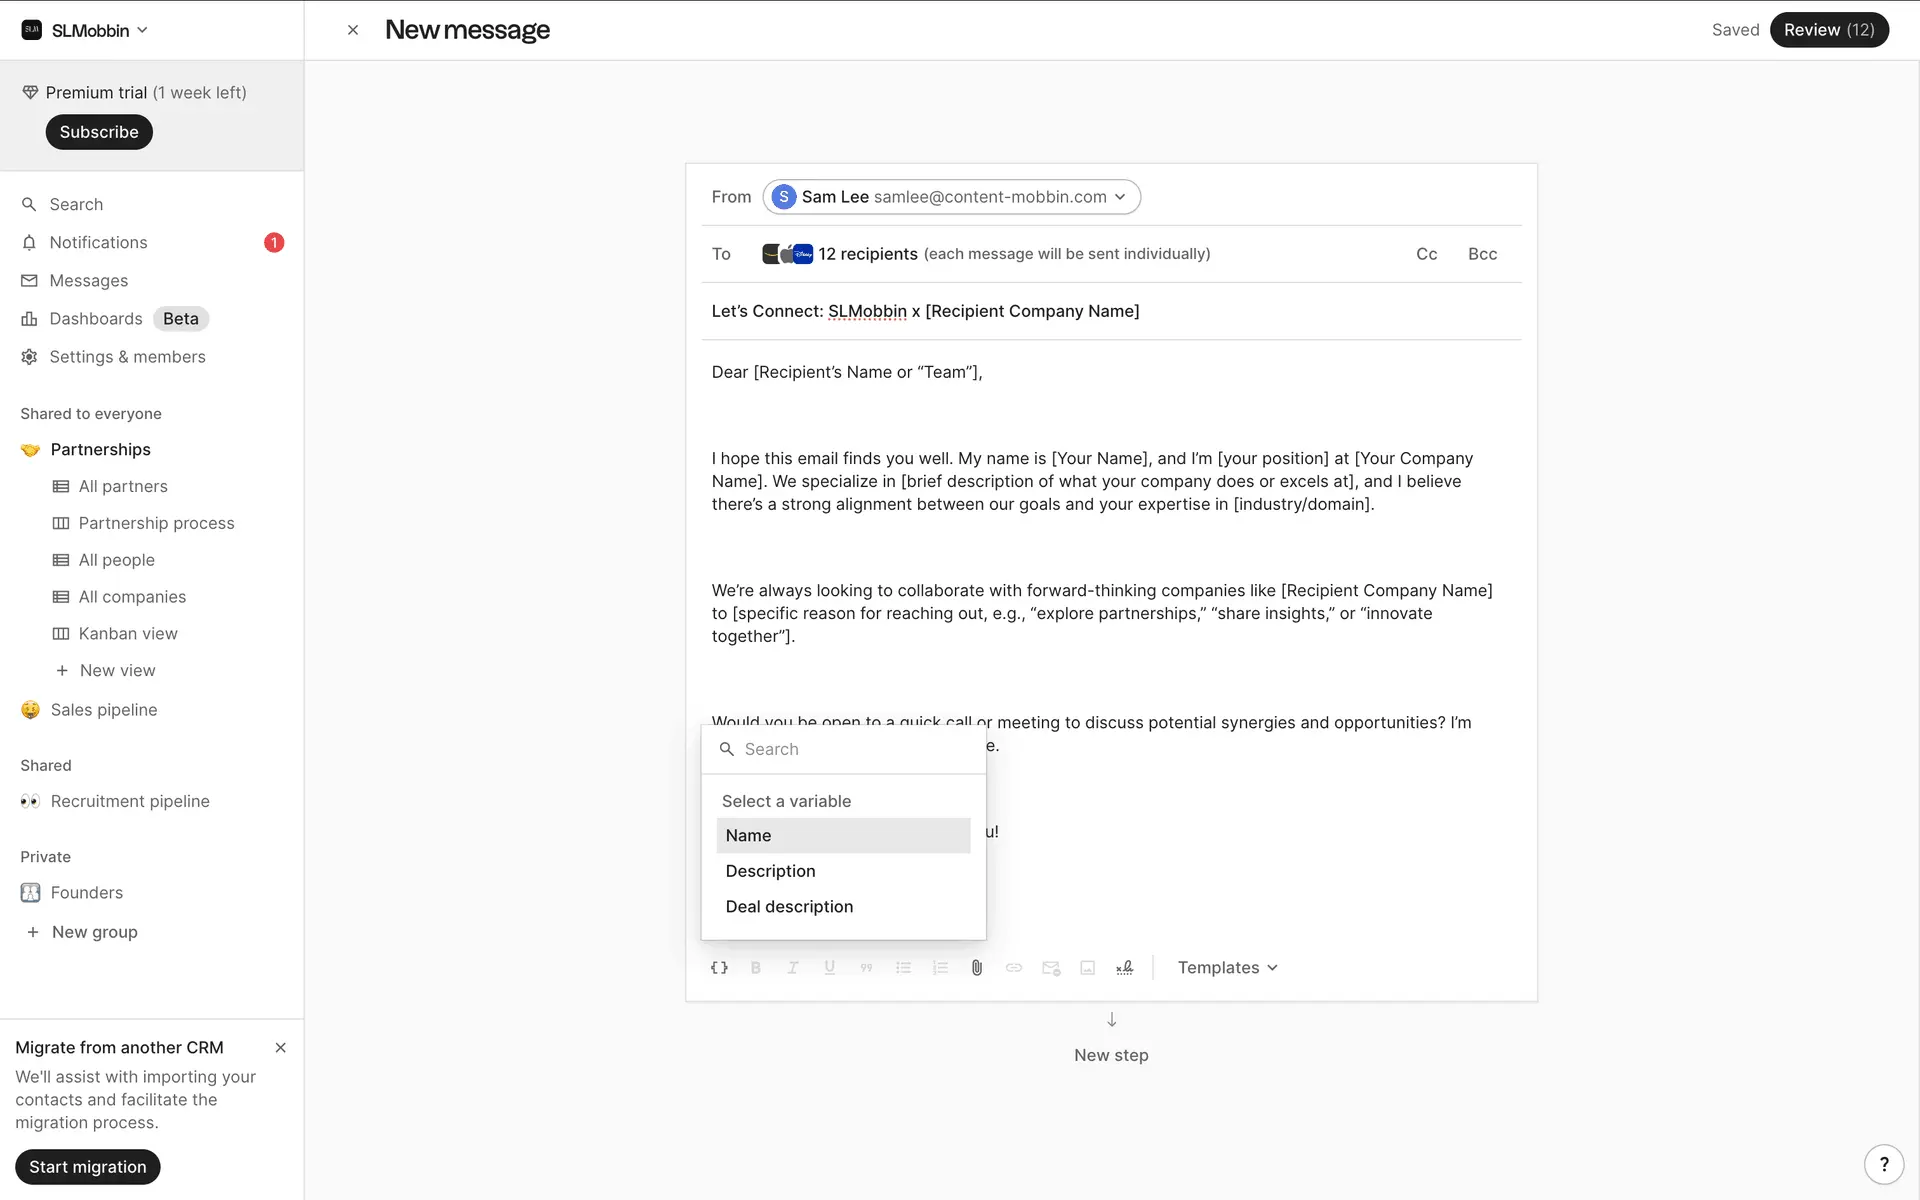This screenshot has width=1920, height=1200.
Task: Select the Deal description variable
Action: tap(789, 906)
